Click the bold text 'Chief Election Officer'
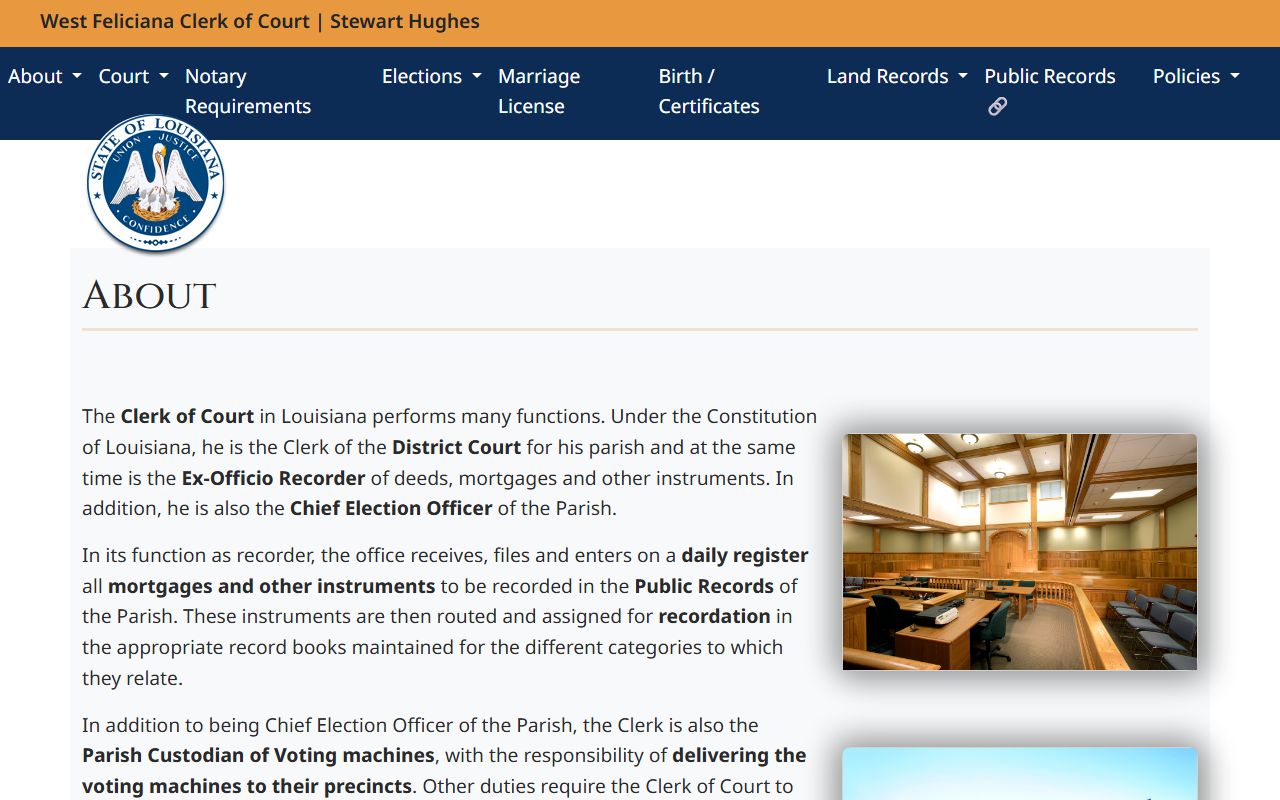Image resolution: width=1280 pixels, height=800 pixels. [x=391, y=508]
